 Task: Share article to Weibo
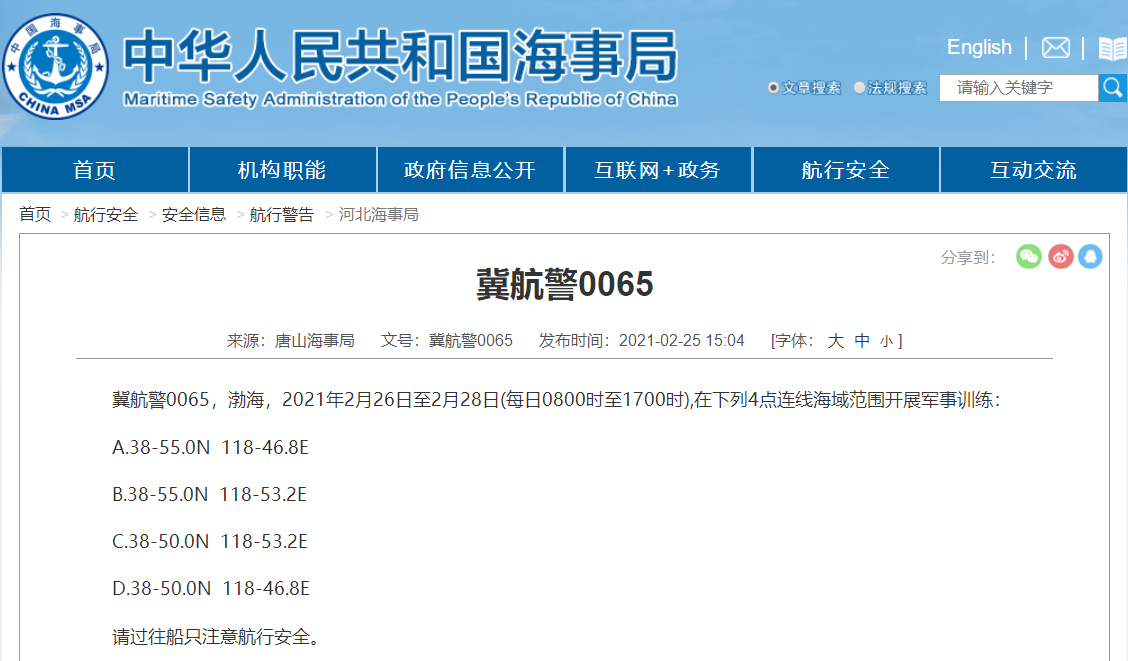[x=1060, y=257]
